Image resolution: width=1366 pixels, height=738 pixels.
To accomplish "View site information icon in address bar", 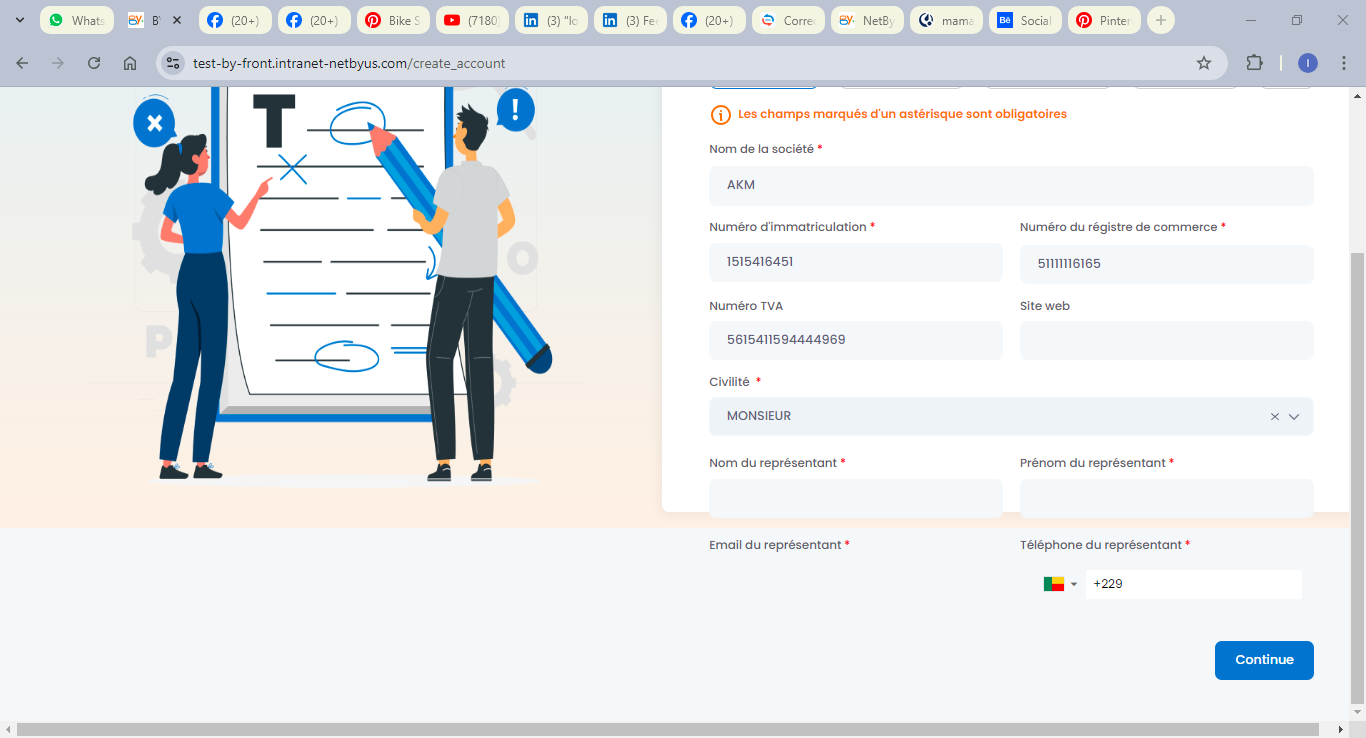I will (174, 63).
